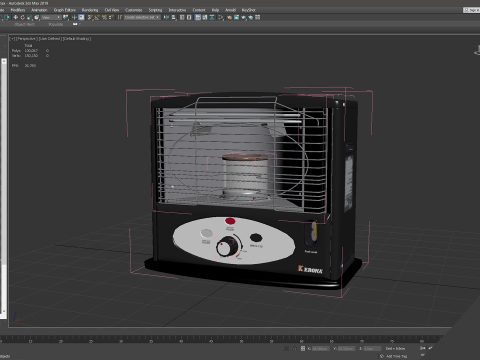
Task: Click the FPS value in viewport statistics
Action: pos(30,66)
